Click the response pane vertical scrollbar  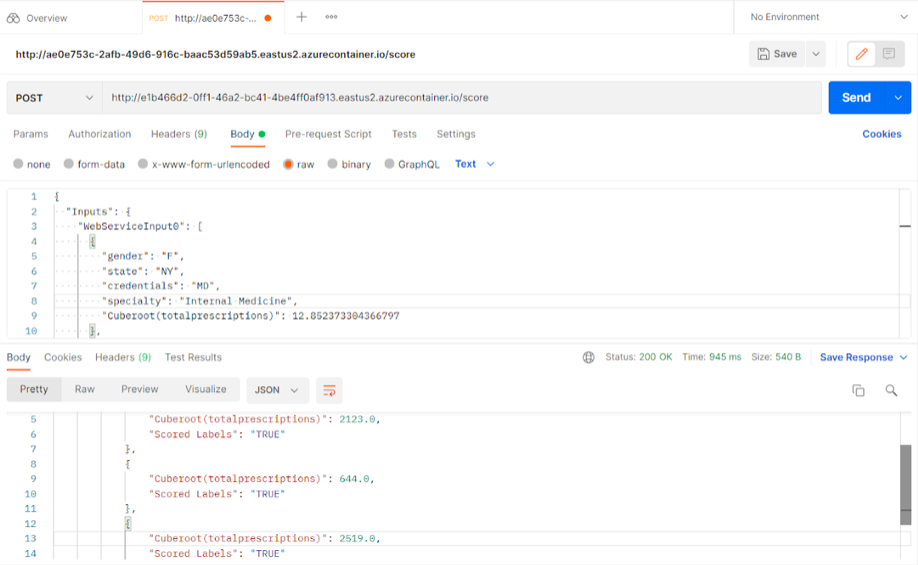tap(906, 485)
